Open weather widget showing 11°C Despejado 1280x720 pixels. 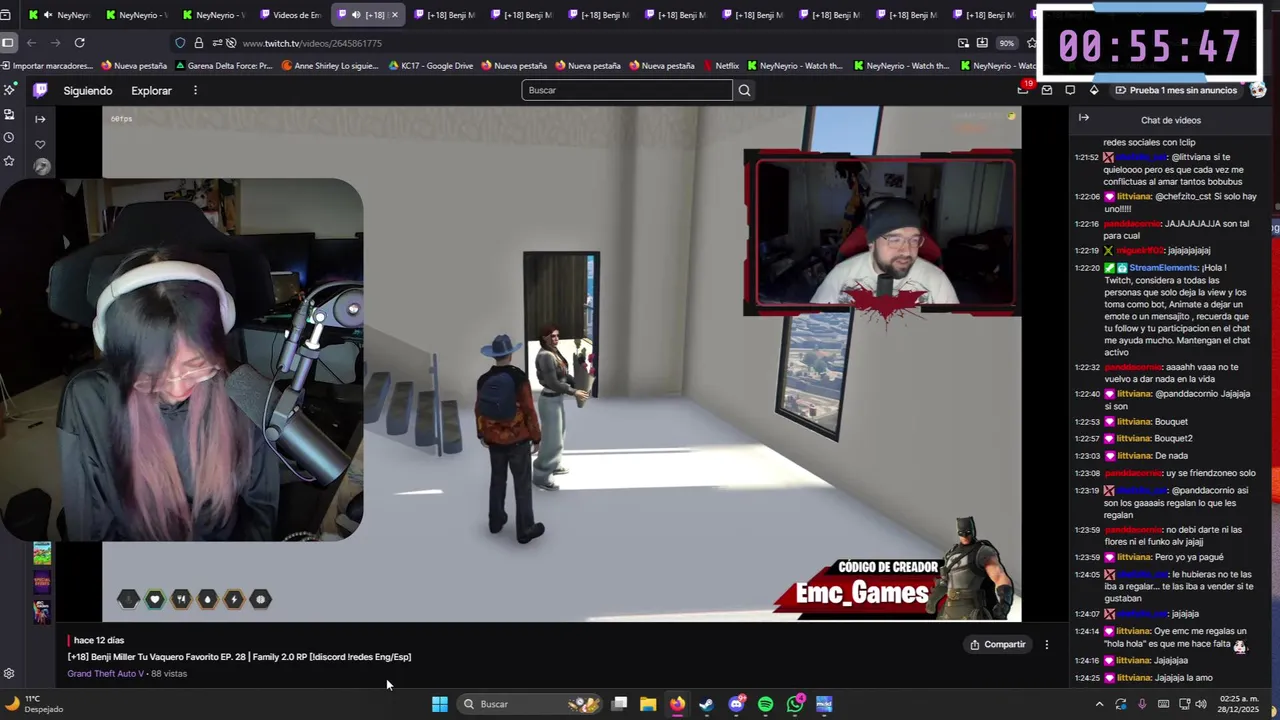(x=34, y=704)
